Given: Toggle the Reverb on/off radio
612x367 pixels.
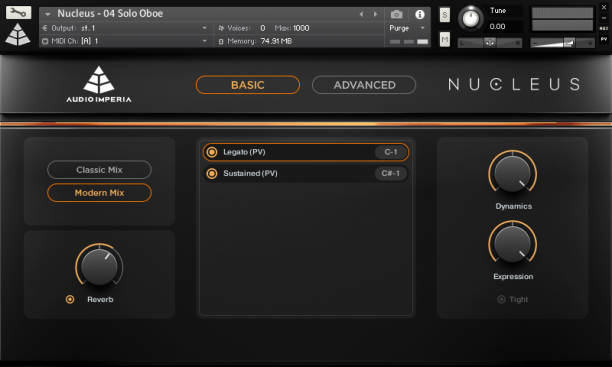Looking at the screenshot, I should coord(70,299).
